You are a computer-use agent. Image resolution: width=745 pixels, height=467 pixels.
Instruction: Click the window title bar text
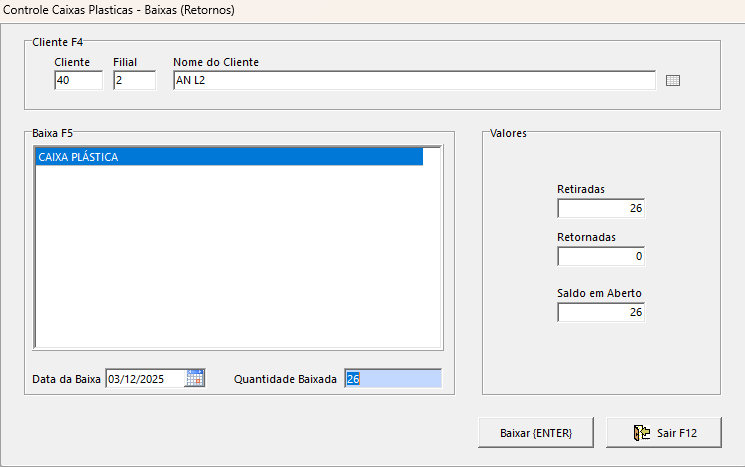pyautogui.click(x=122, y=9)
